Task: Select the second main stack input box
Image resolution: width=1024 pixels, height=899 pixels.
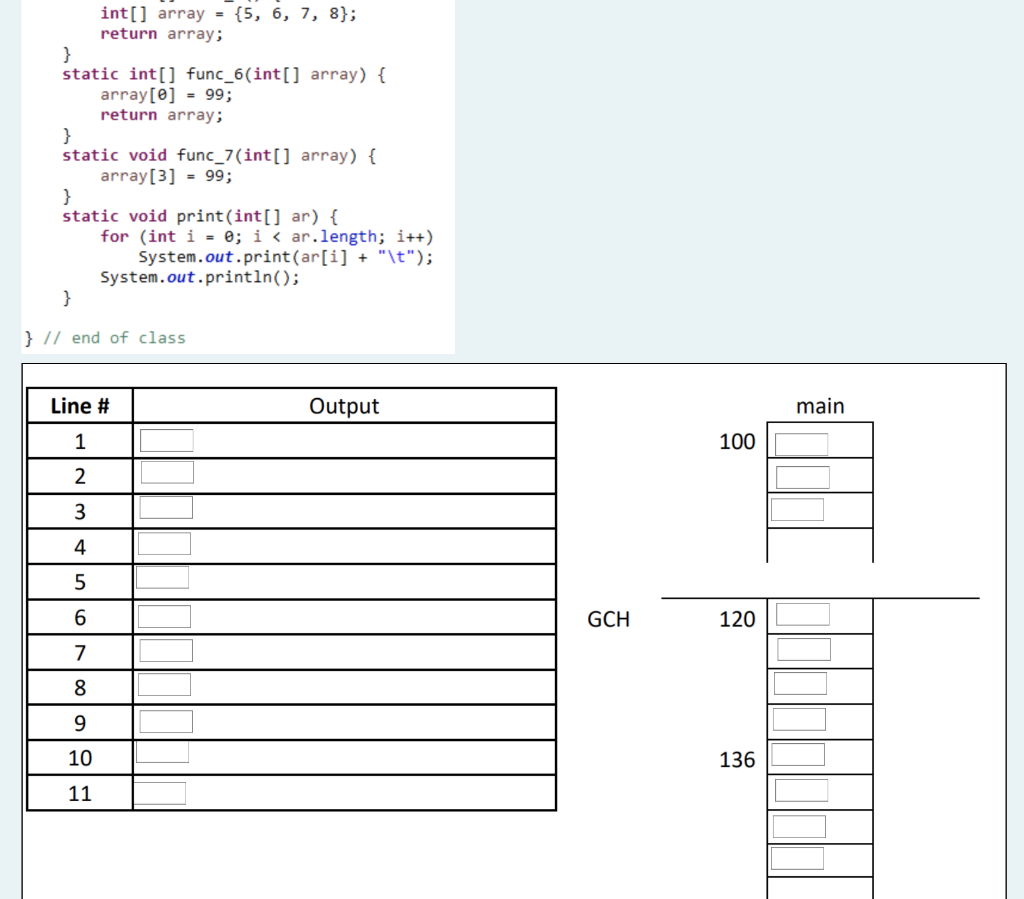Action: point(803,477)
